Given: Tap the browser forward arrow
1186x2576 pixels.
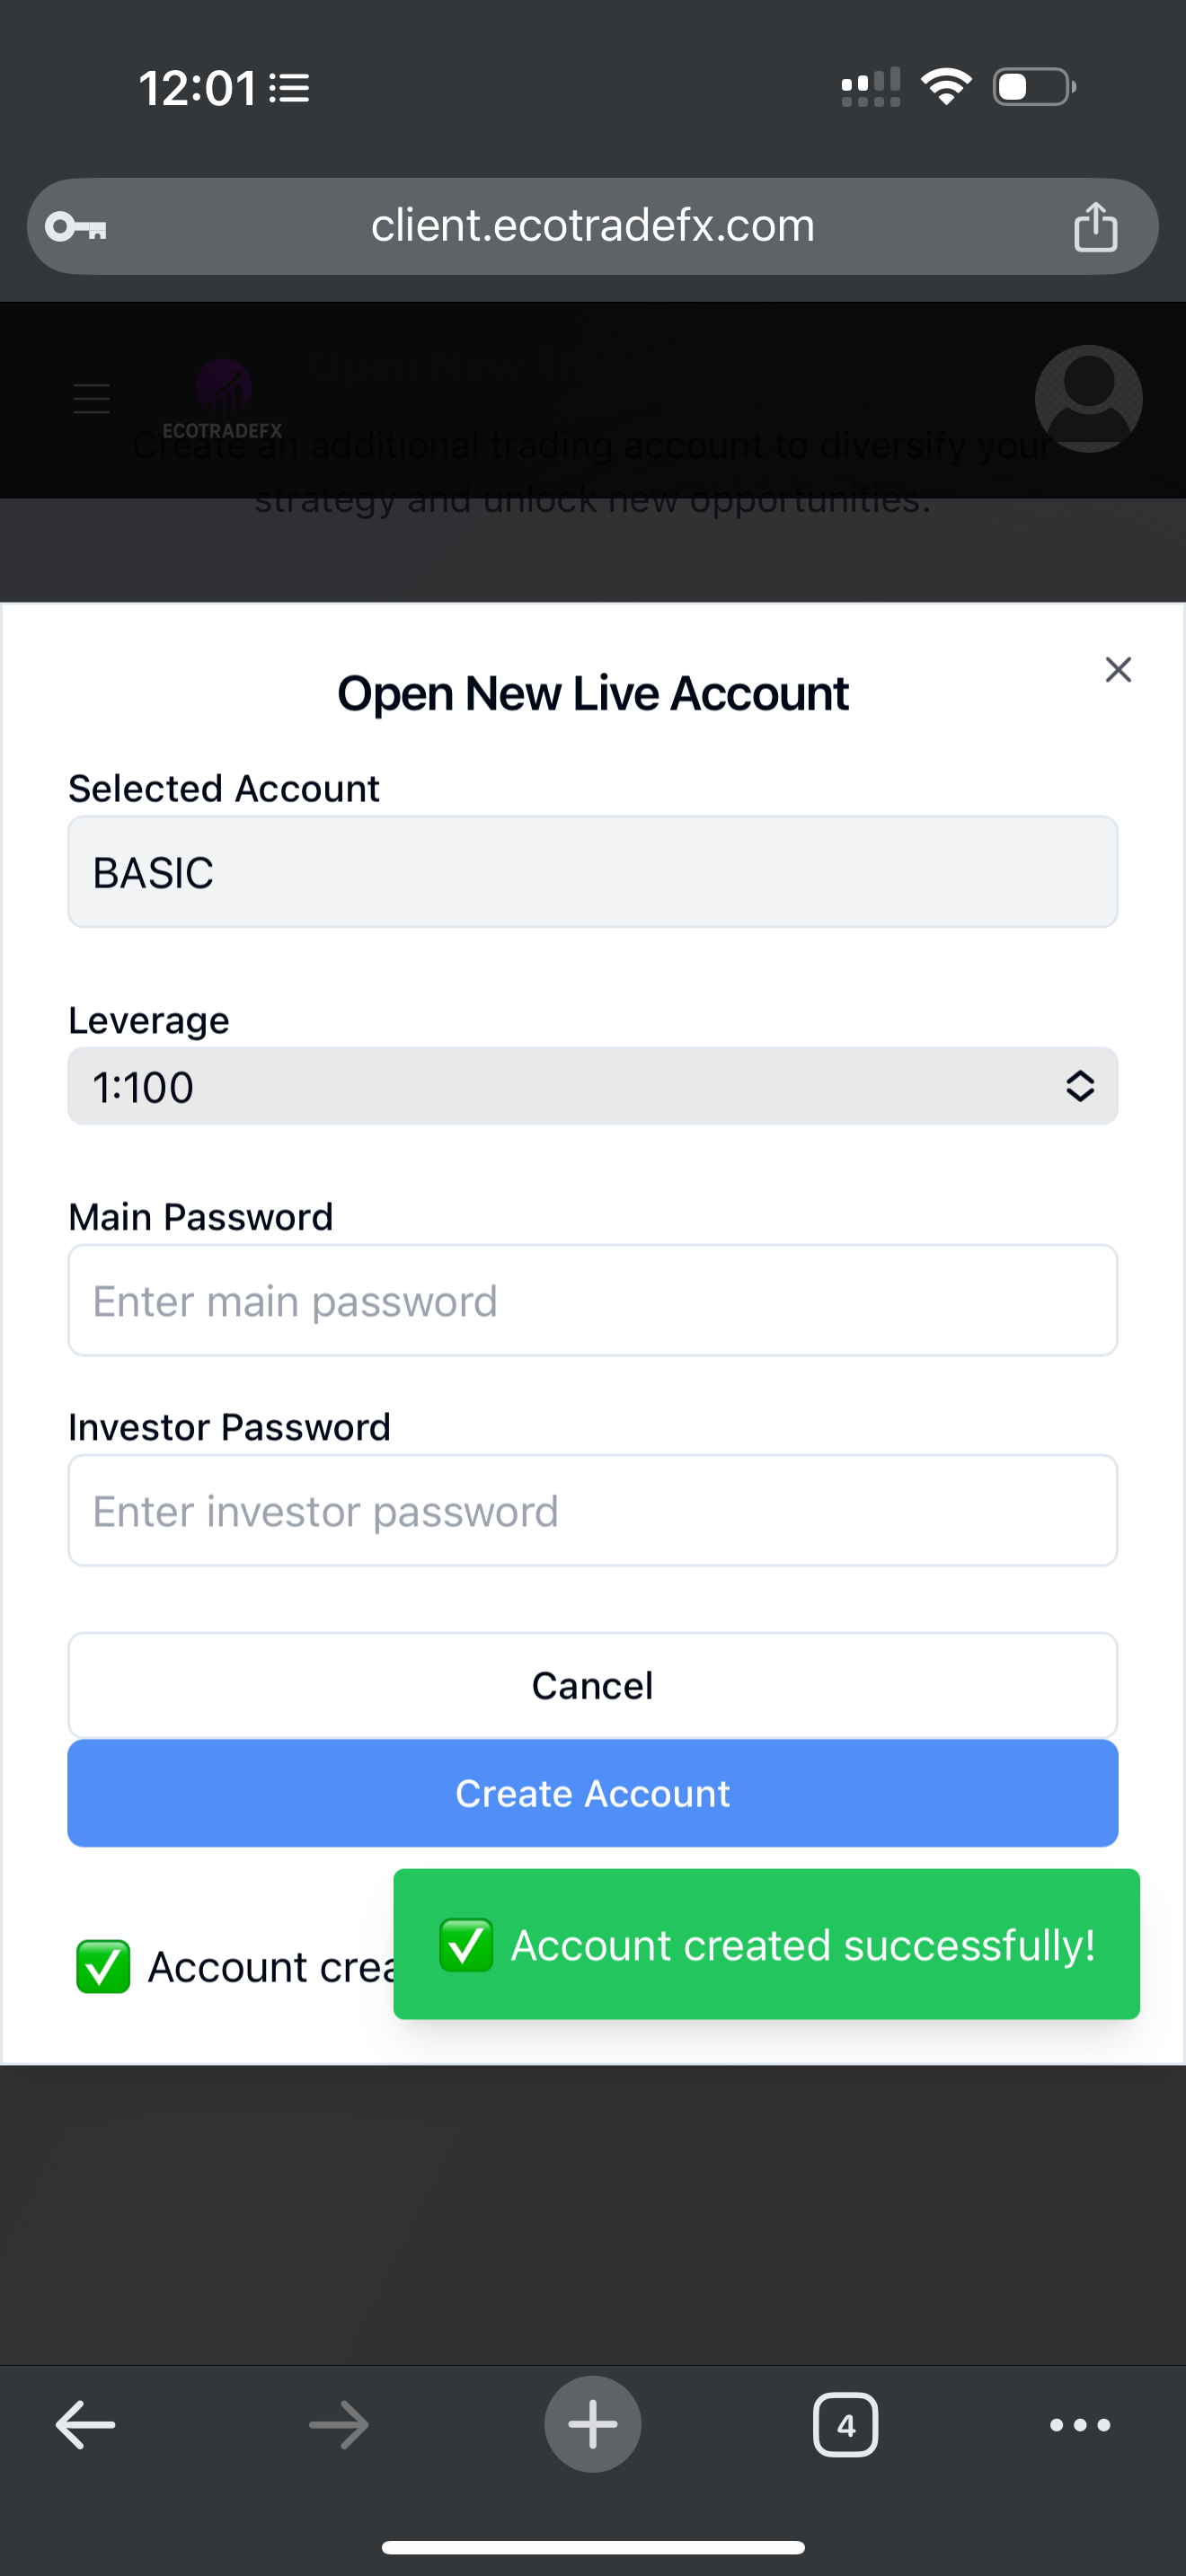Looking at the screenshot, I should click(339, 2425).
